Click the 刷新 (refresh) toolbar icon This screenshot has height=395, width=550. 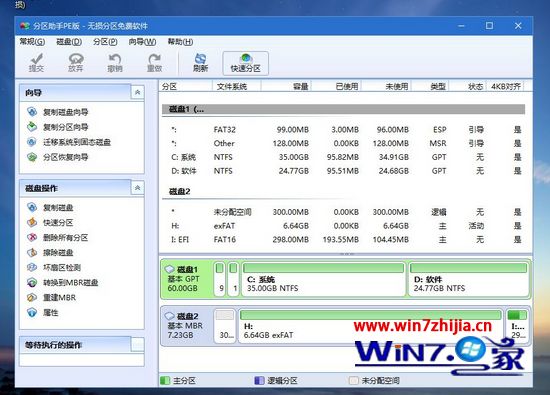coord(200,63)
